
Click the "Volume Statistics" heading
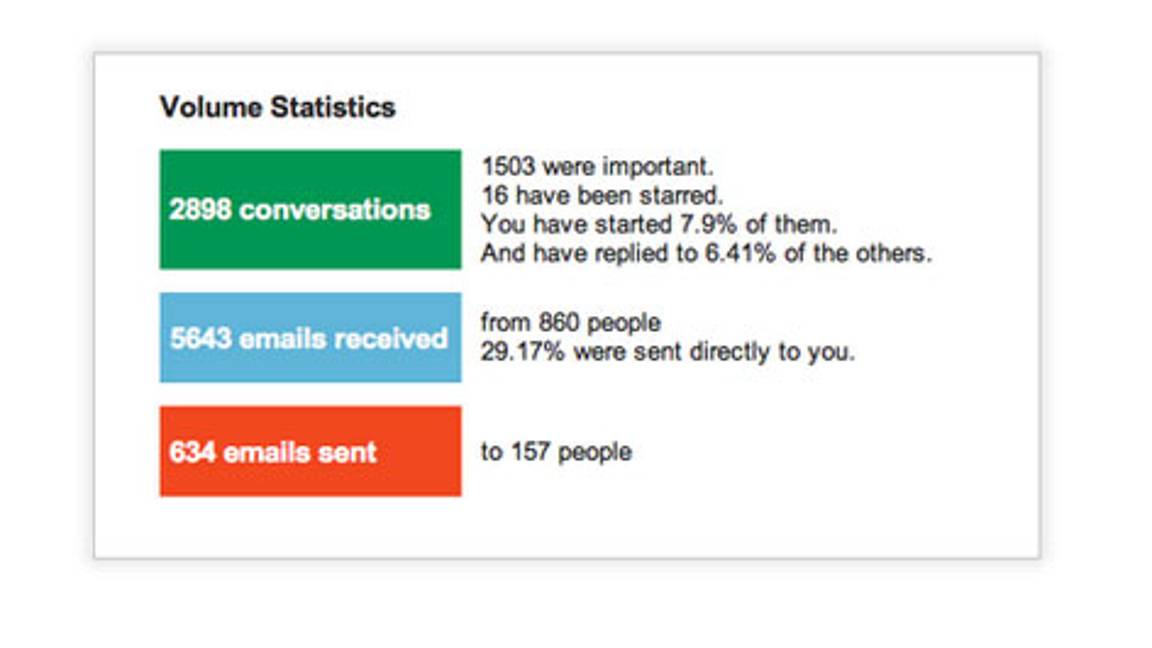tap(277, 107)
